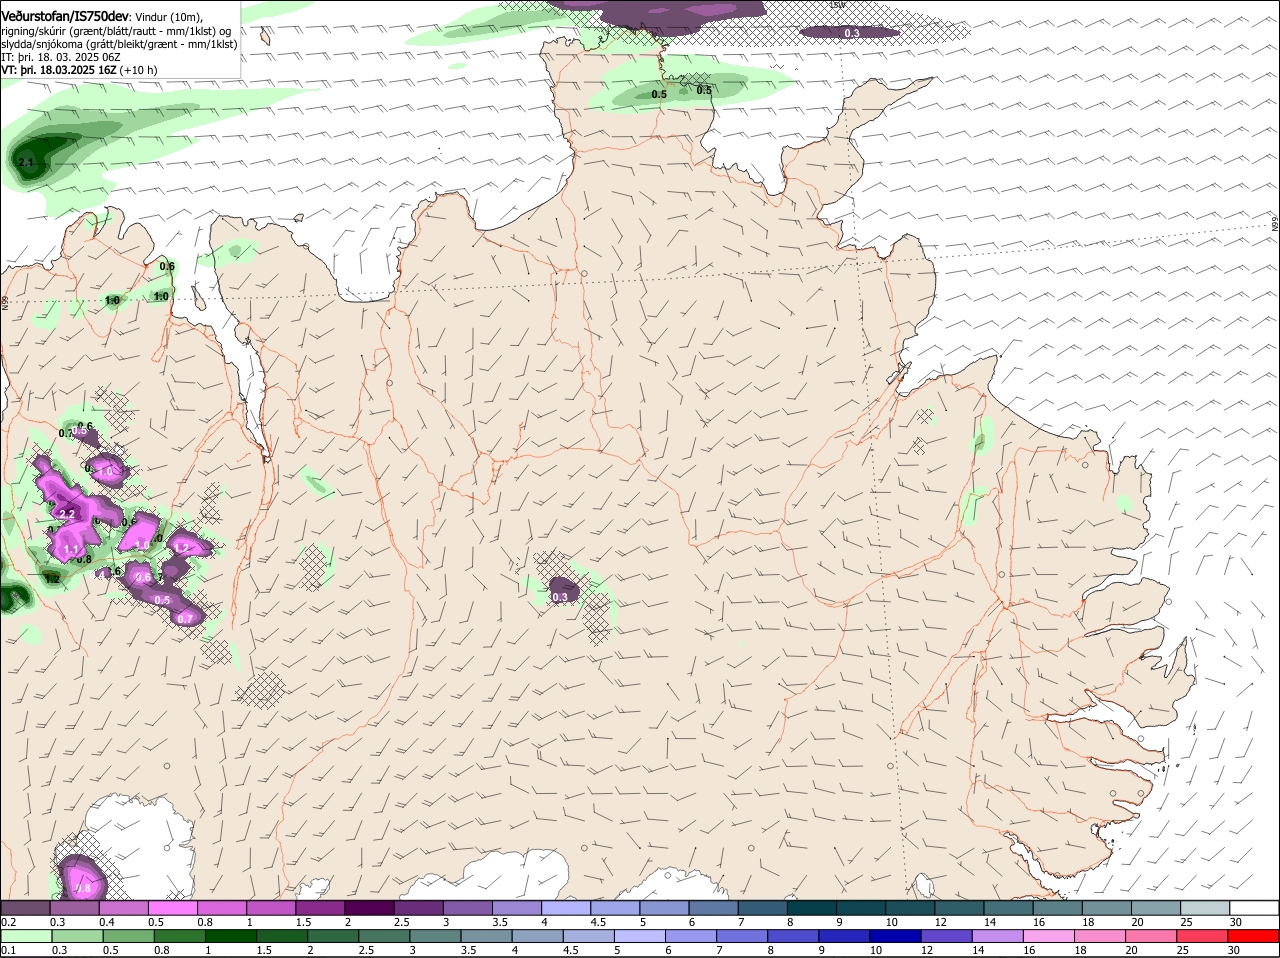Click the 4–4.5 lavender swatch in the upper legend row
This screenshot has width=1280, height=958.
tap(567, 907)
